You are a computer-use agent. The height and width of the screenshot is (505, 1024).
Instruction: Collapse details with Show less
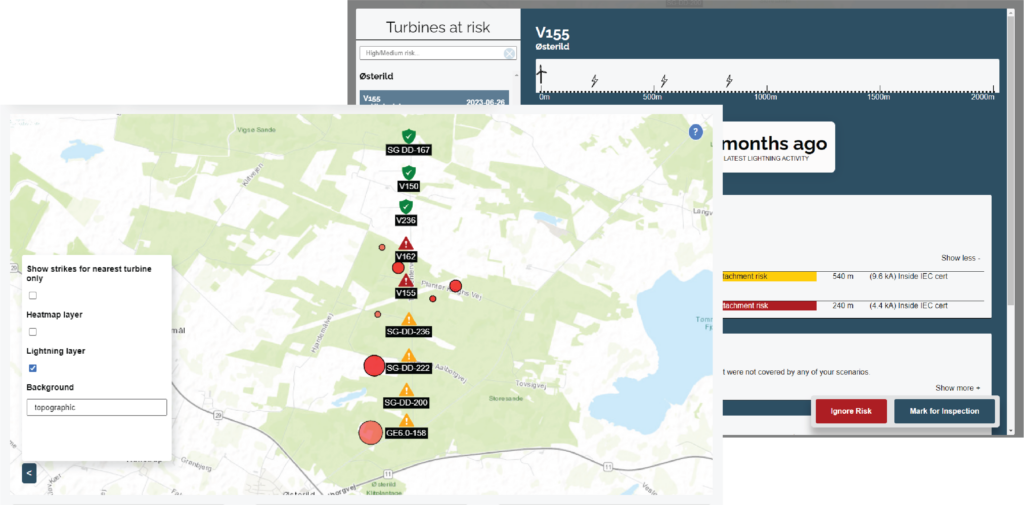point(960,258)
